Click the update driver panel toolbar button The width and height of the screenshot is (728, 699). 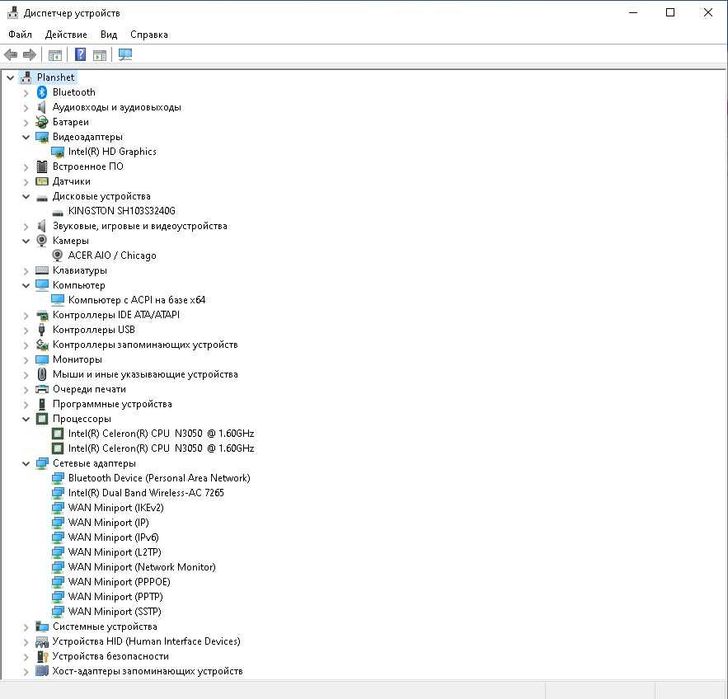coord(99,55)
